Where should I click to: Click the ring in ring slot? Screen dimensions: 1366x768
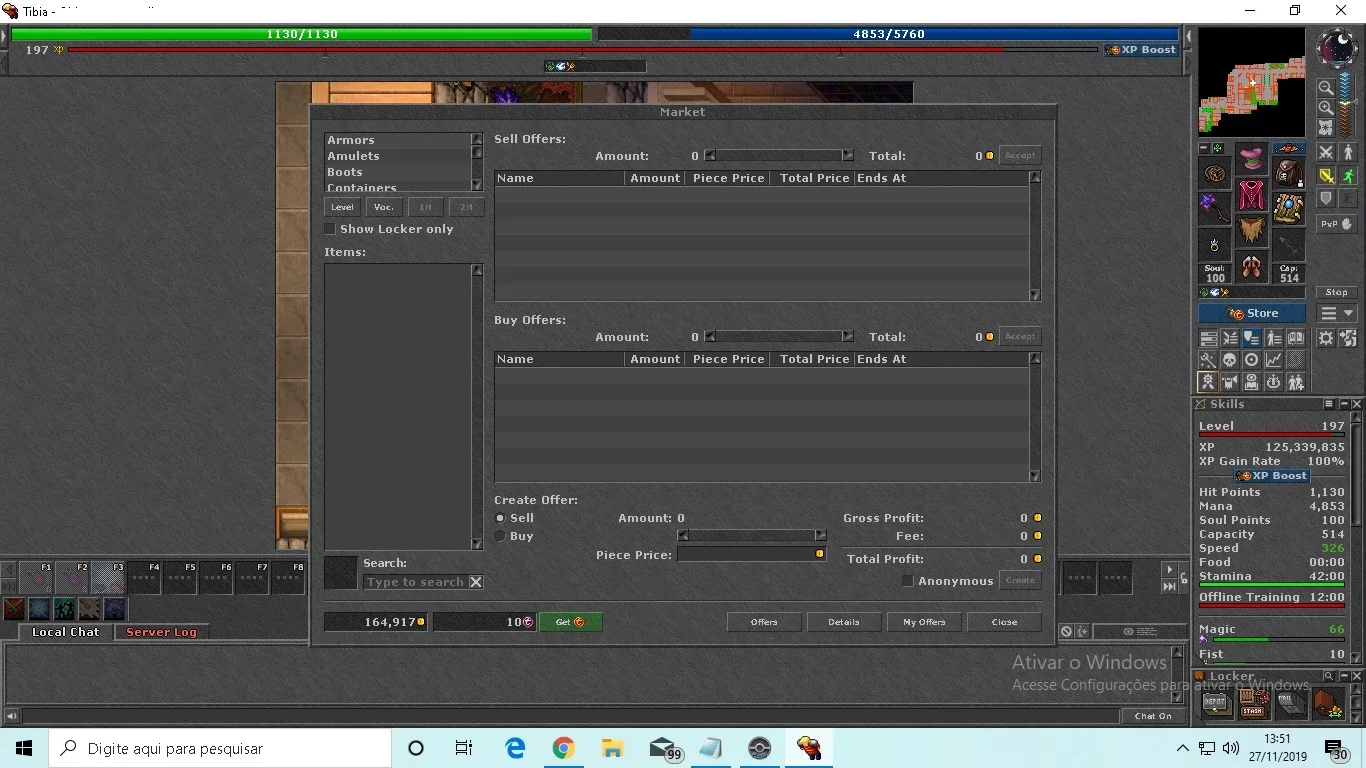(1215, 244)
